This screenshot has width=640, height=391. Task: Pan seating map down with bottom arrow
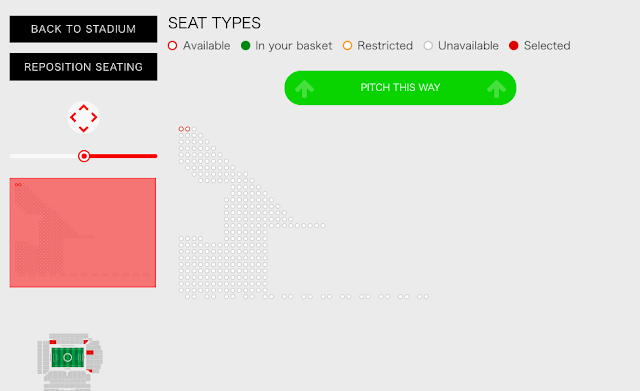tap(83, 129)
